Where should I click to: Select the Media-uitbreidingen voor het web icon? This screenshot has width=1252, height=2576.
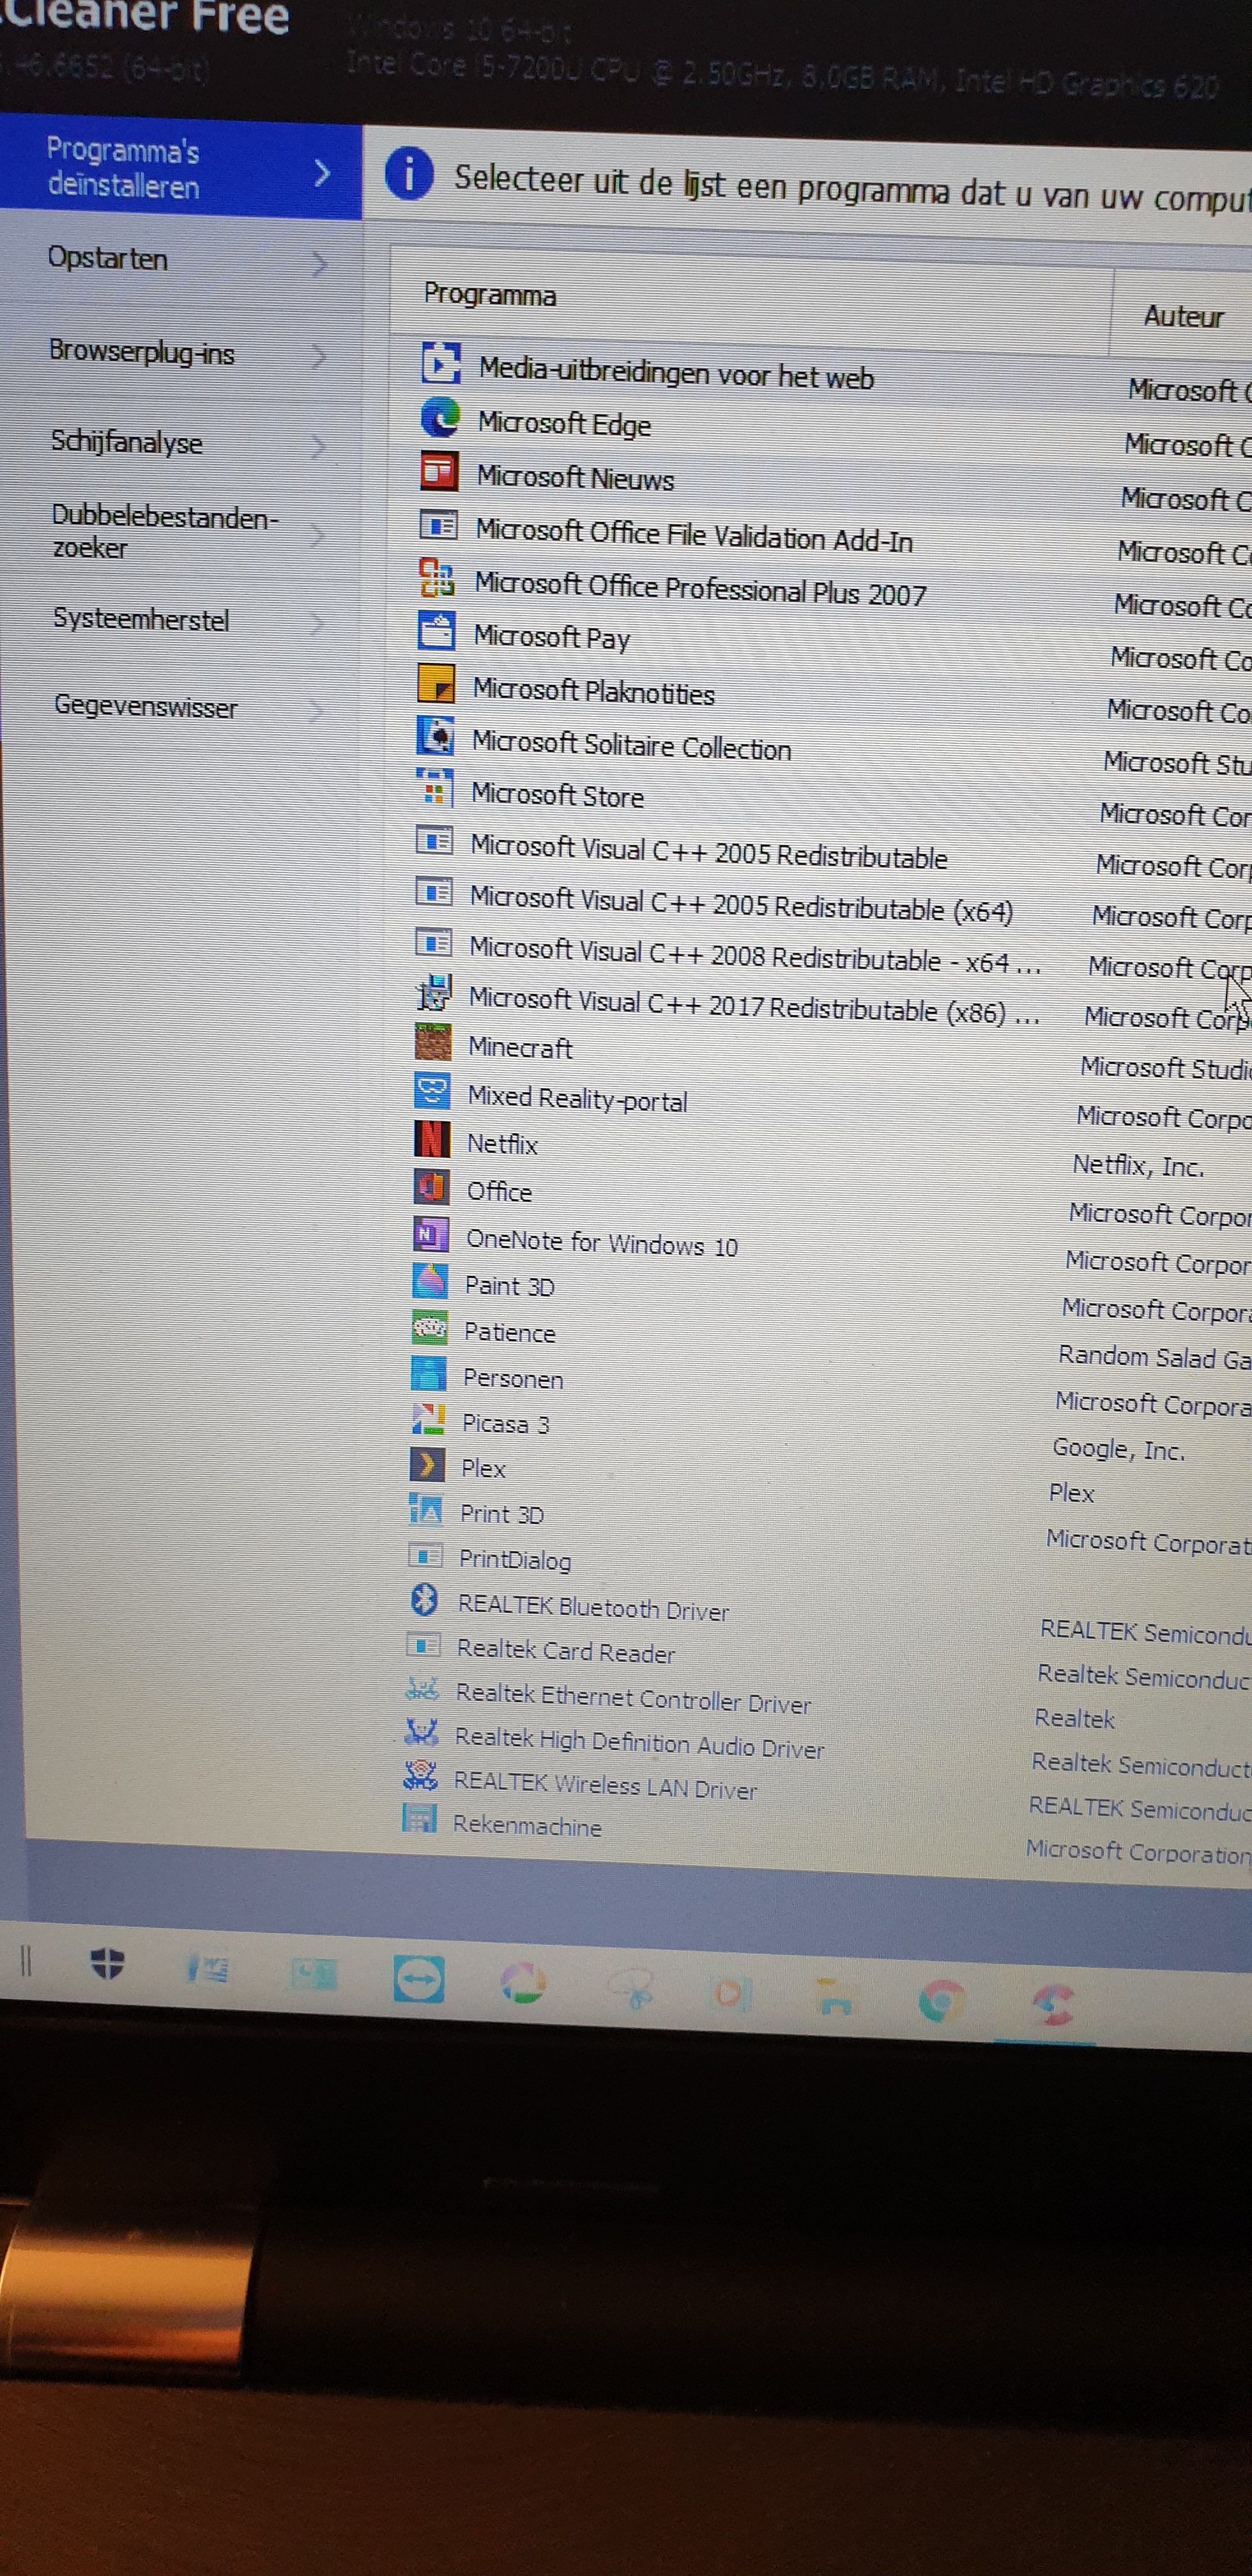[x=441, y=363]
